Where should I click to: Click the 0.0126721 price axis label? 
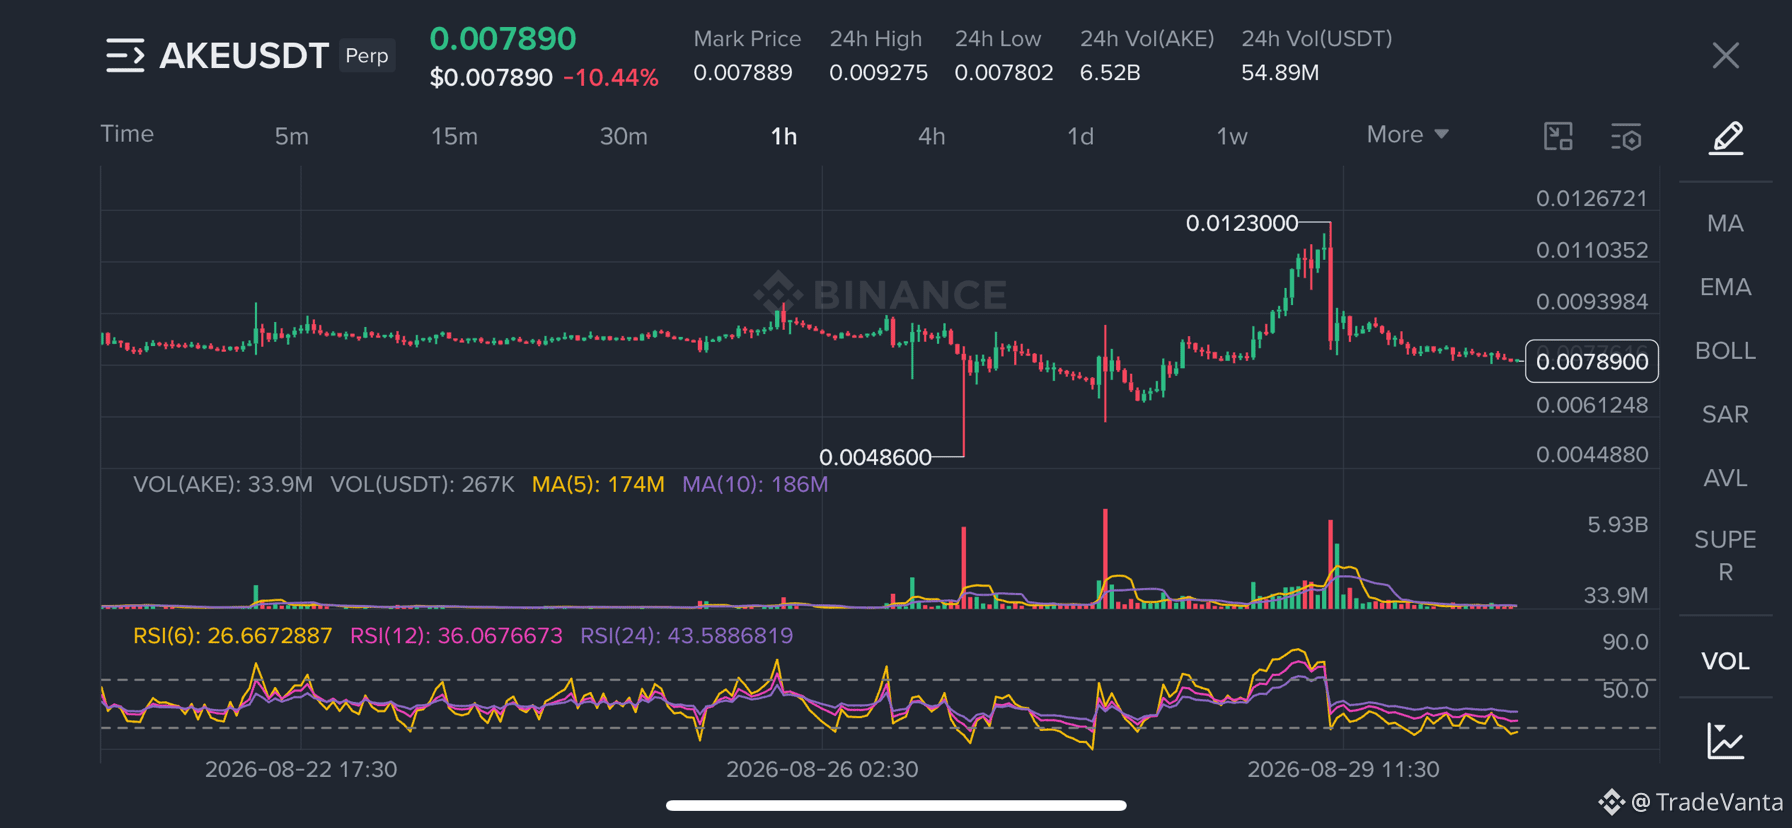(1592, 198)
